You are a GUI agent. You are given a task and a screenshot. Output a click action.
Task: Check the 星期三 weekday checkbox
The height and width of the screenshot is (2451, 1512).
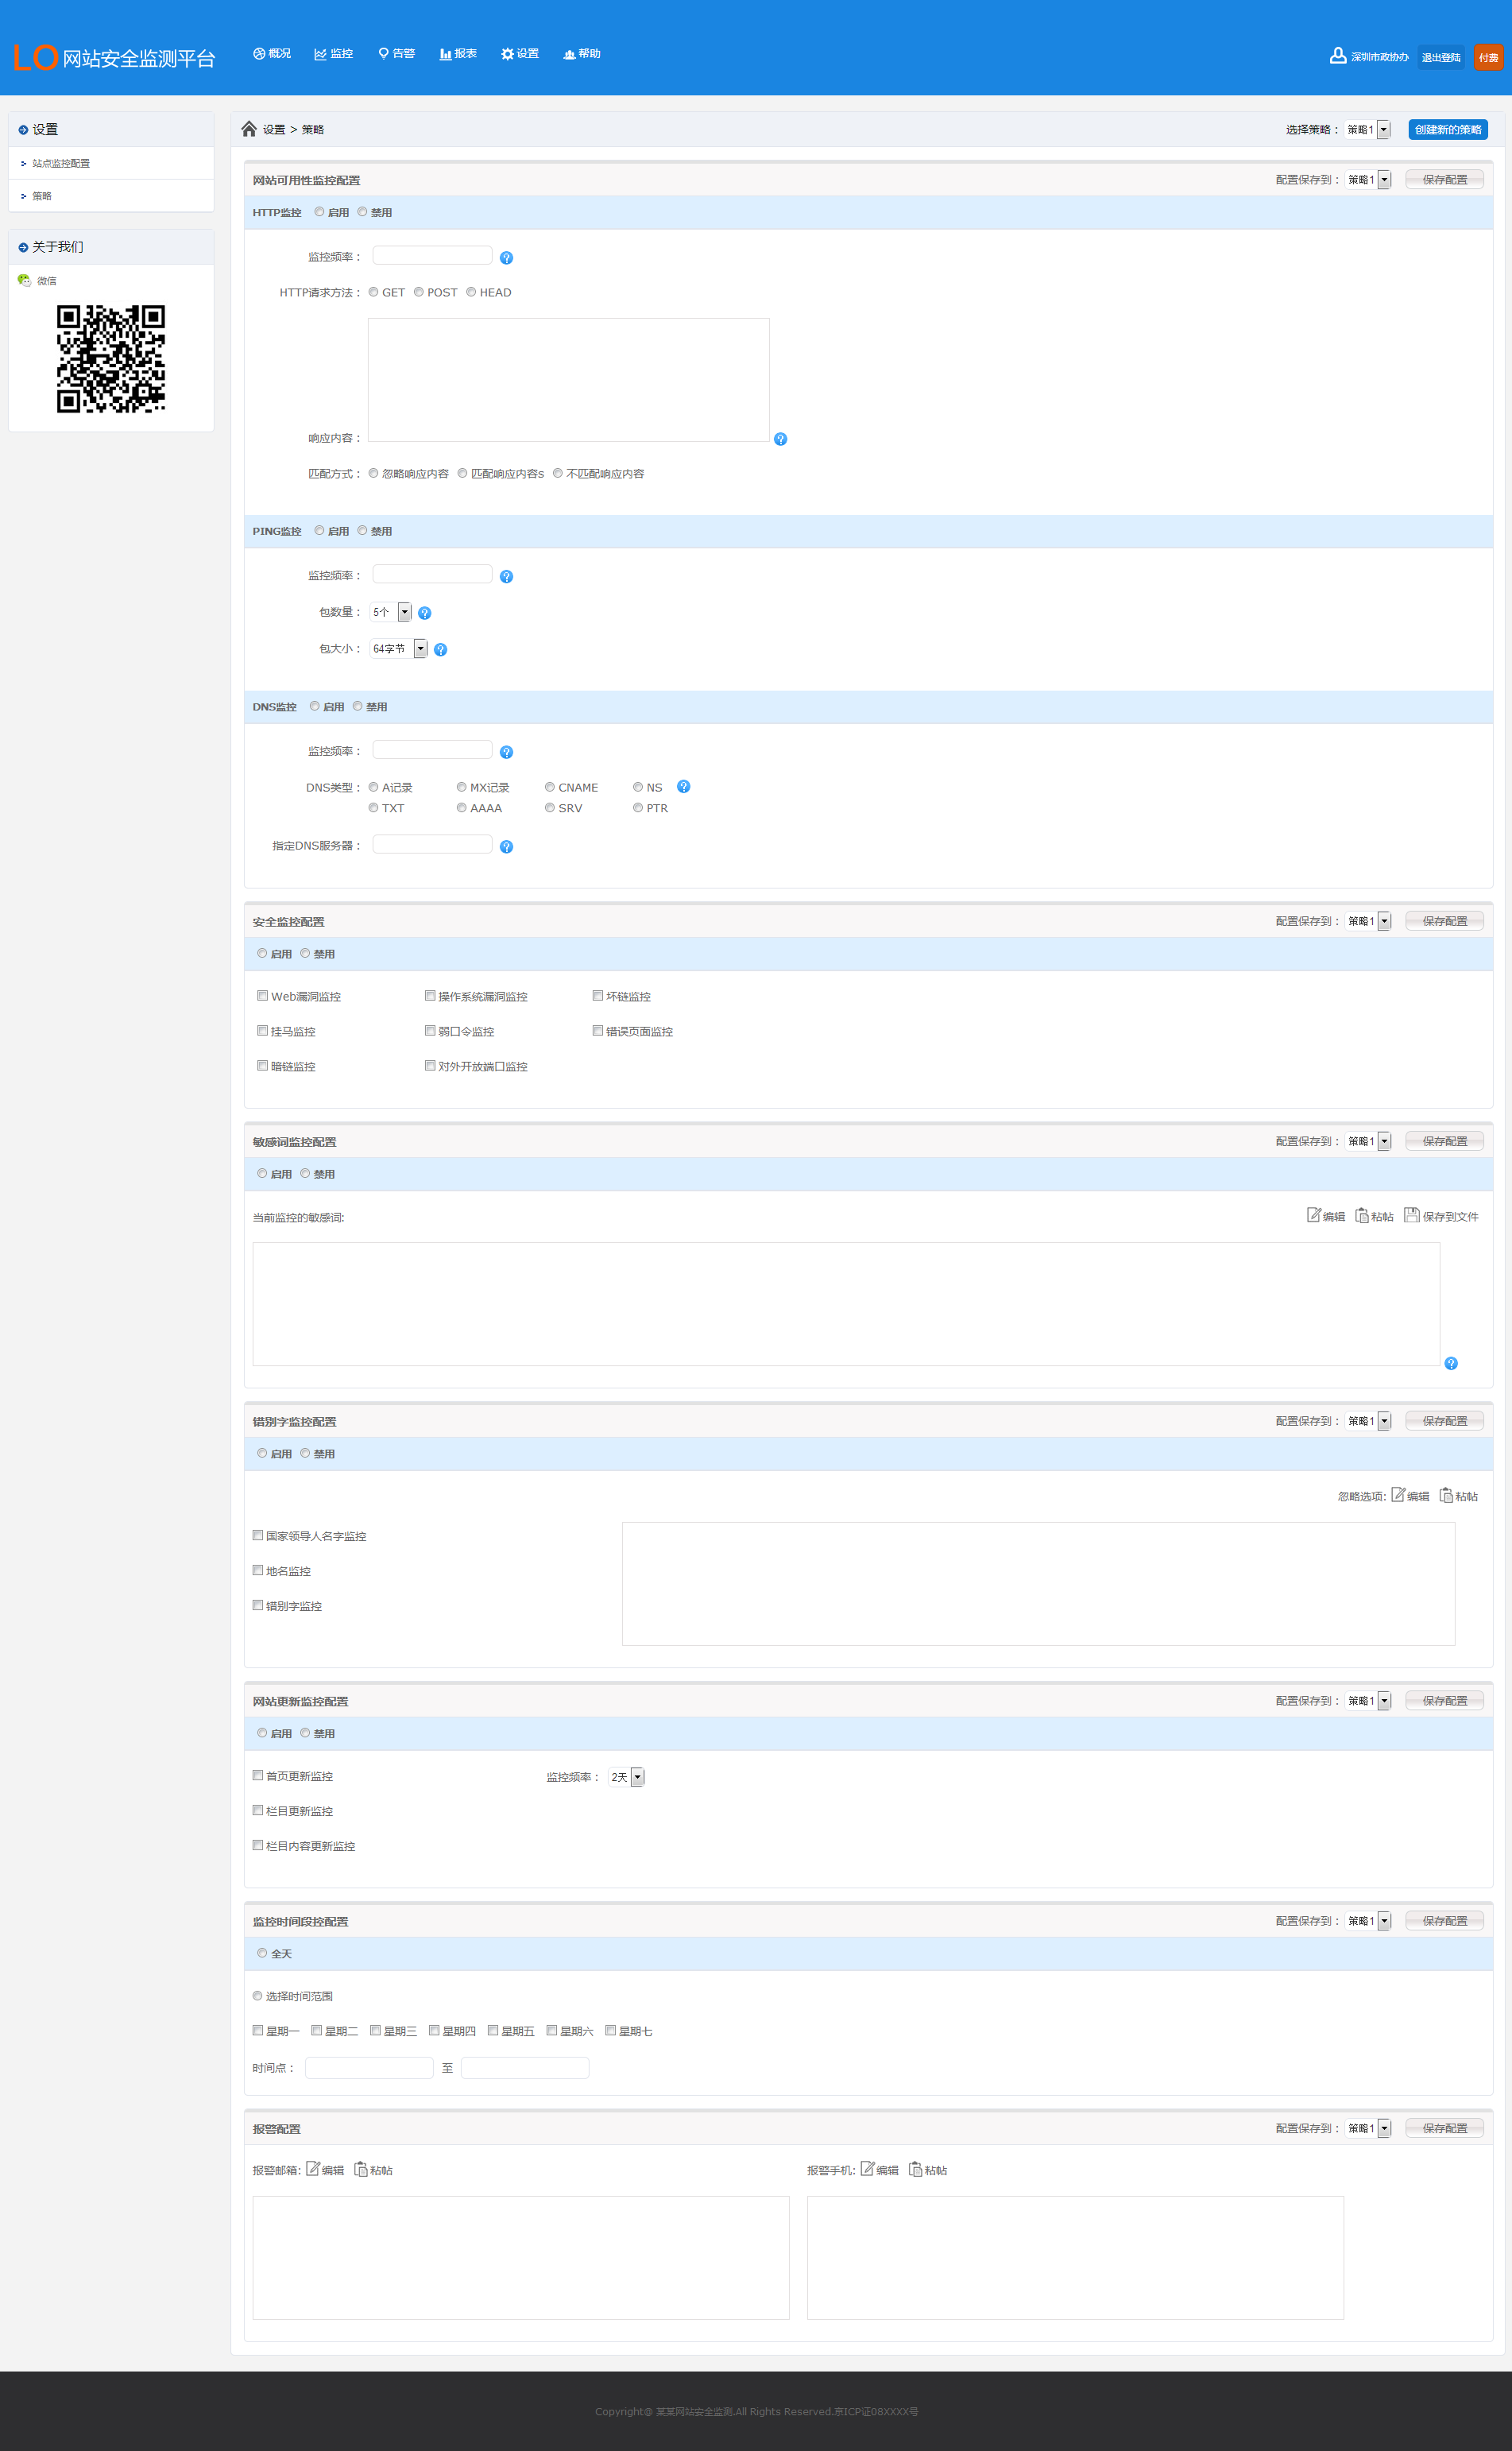(x=375, y=2031)
